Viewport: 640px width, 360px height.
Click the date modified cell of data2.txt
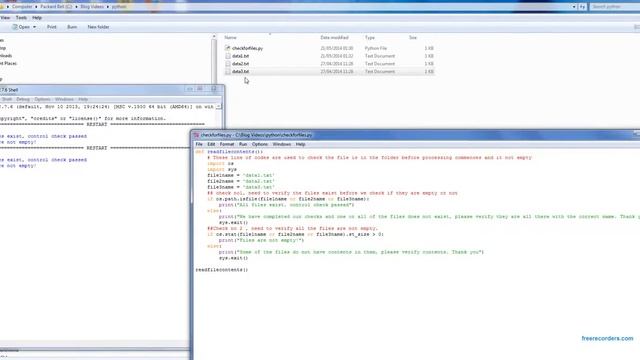[337, 64]
